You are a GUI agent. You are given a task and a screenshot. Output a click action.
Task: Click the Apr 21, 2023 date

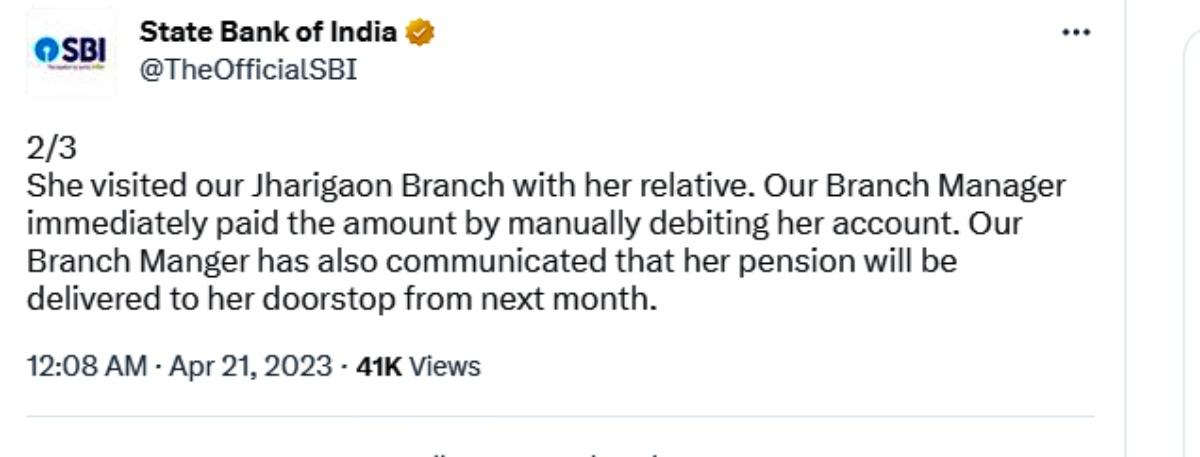tap(250, 366)
